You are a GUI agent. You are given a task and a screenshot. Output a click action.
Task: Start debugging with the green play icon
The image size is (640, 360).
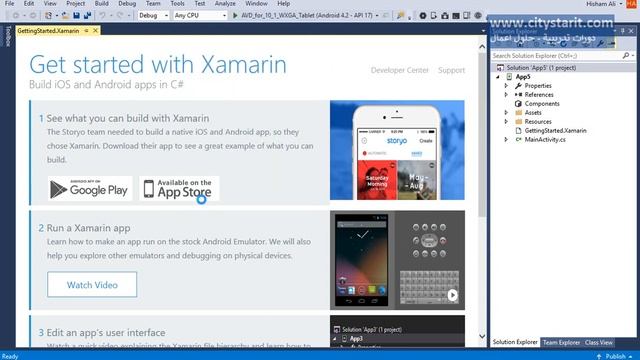235,16
